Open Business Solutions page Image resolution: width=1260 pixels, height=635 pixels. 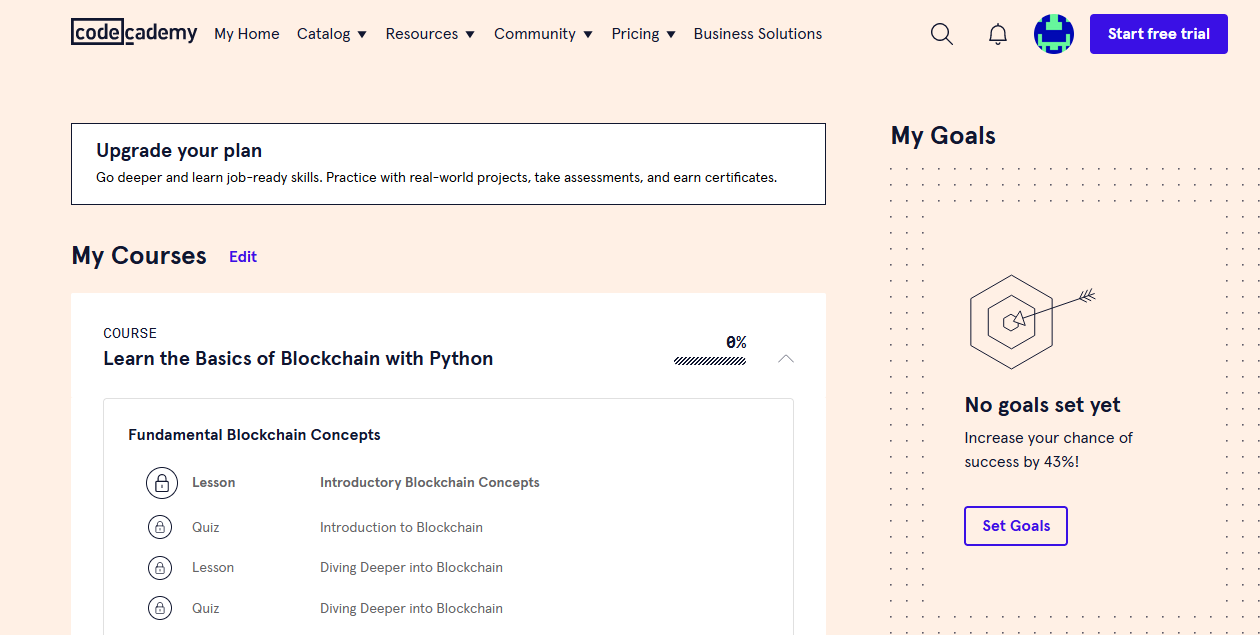(757, 34)
